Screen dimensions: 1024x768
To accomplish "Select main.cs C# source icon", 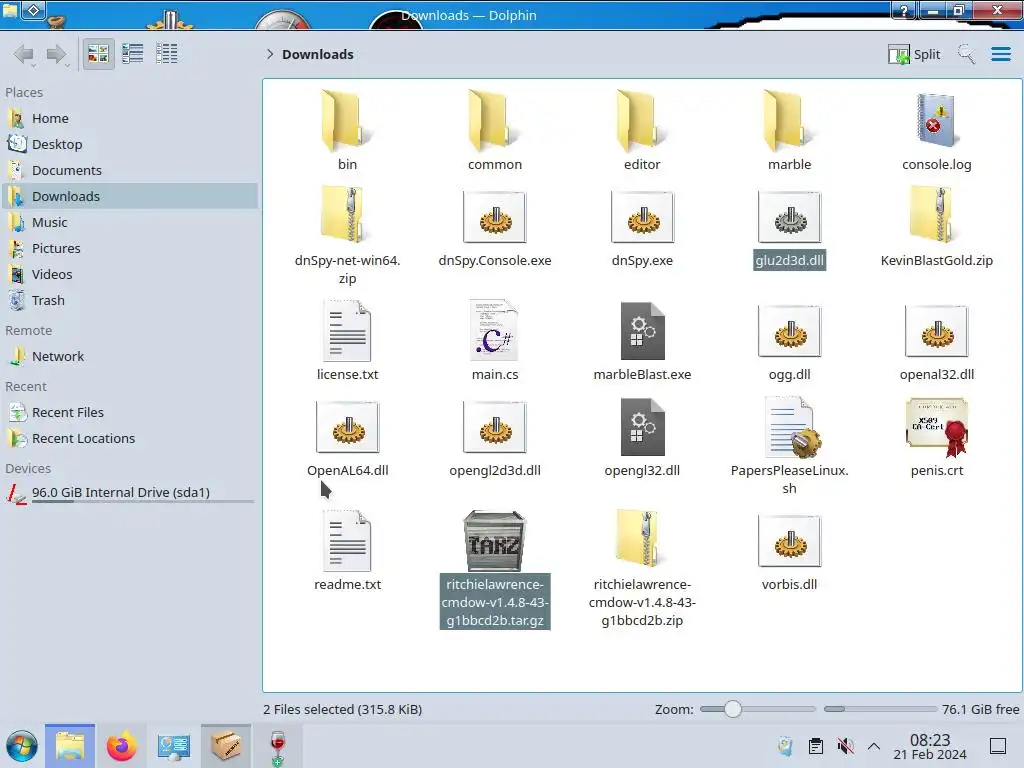I will pos(495,330).
